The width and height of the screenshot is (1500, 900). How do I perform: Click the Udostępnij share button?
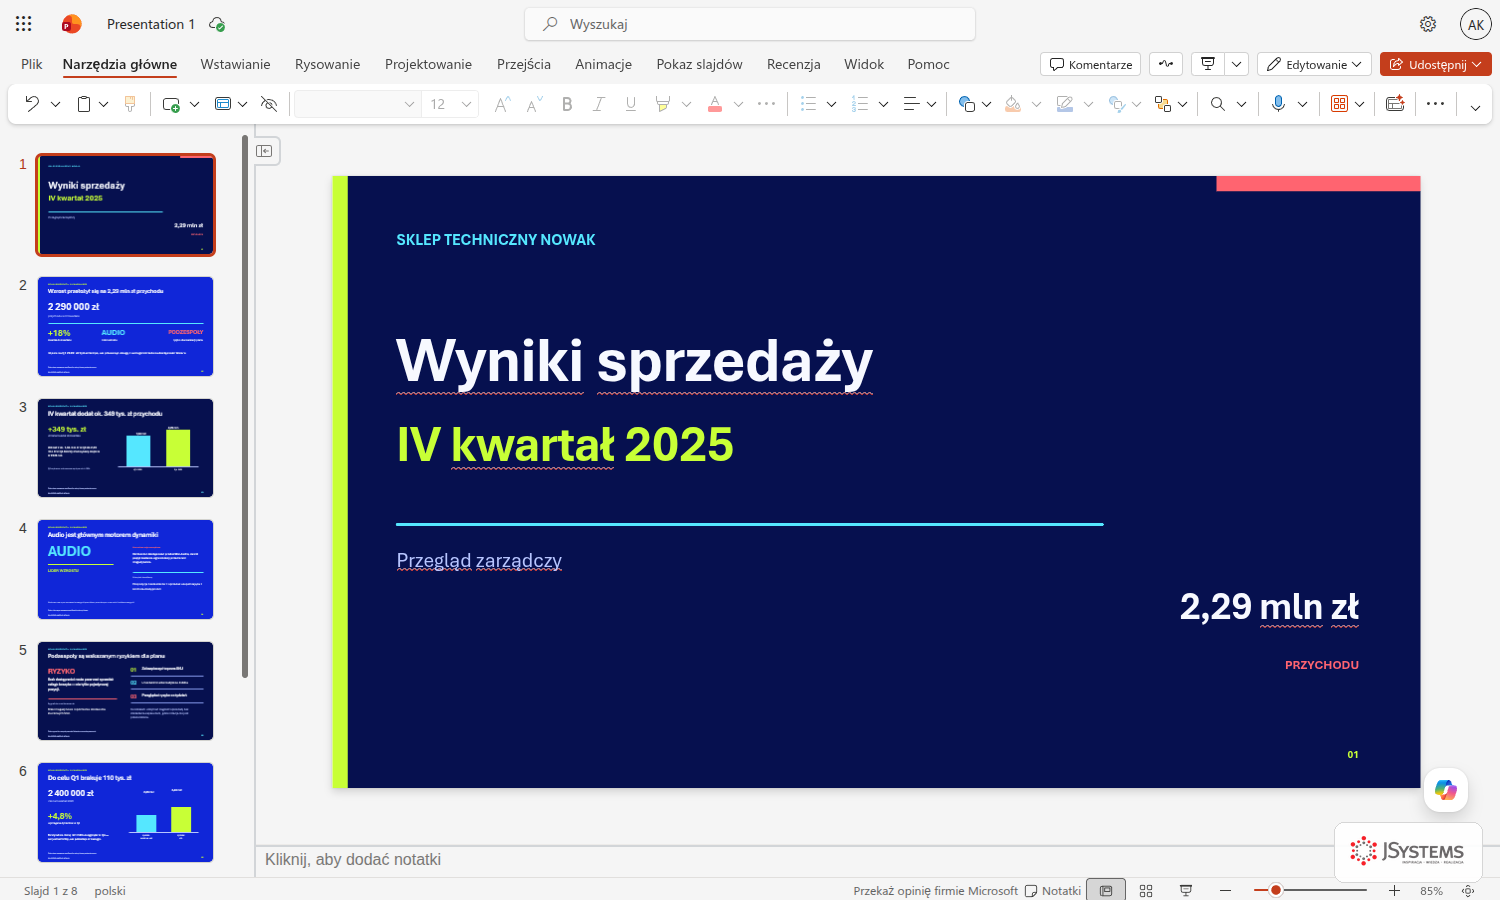(1436, 64)
